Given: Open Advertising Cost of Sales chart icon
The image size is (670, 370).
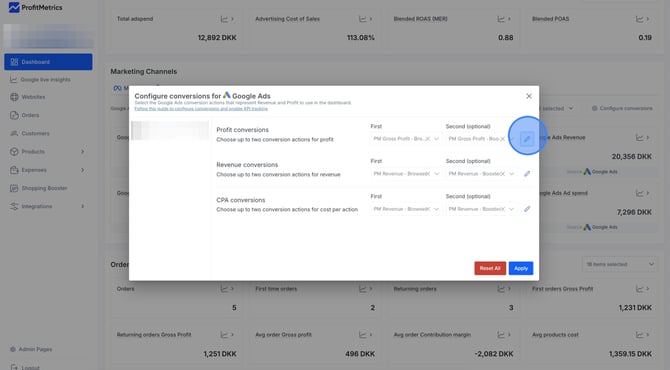Looking at the screenshot, I should coord(362,19).
